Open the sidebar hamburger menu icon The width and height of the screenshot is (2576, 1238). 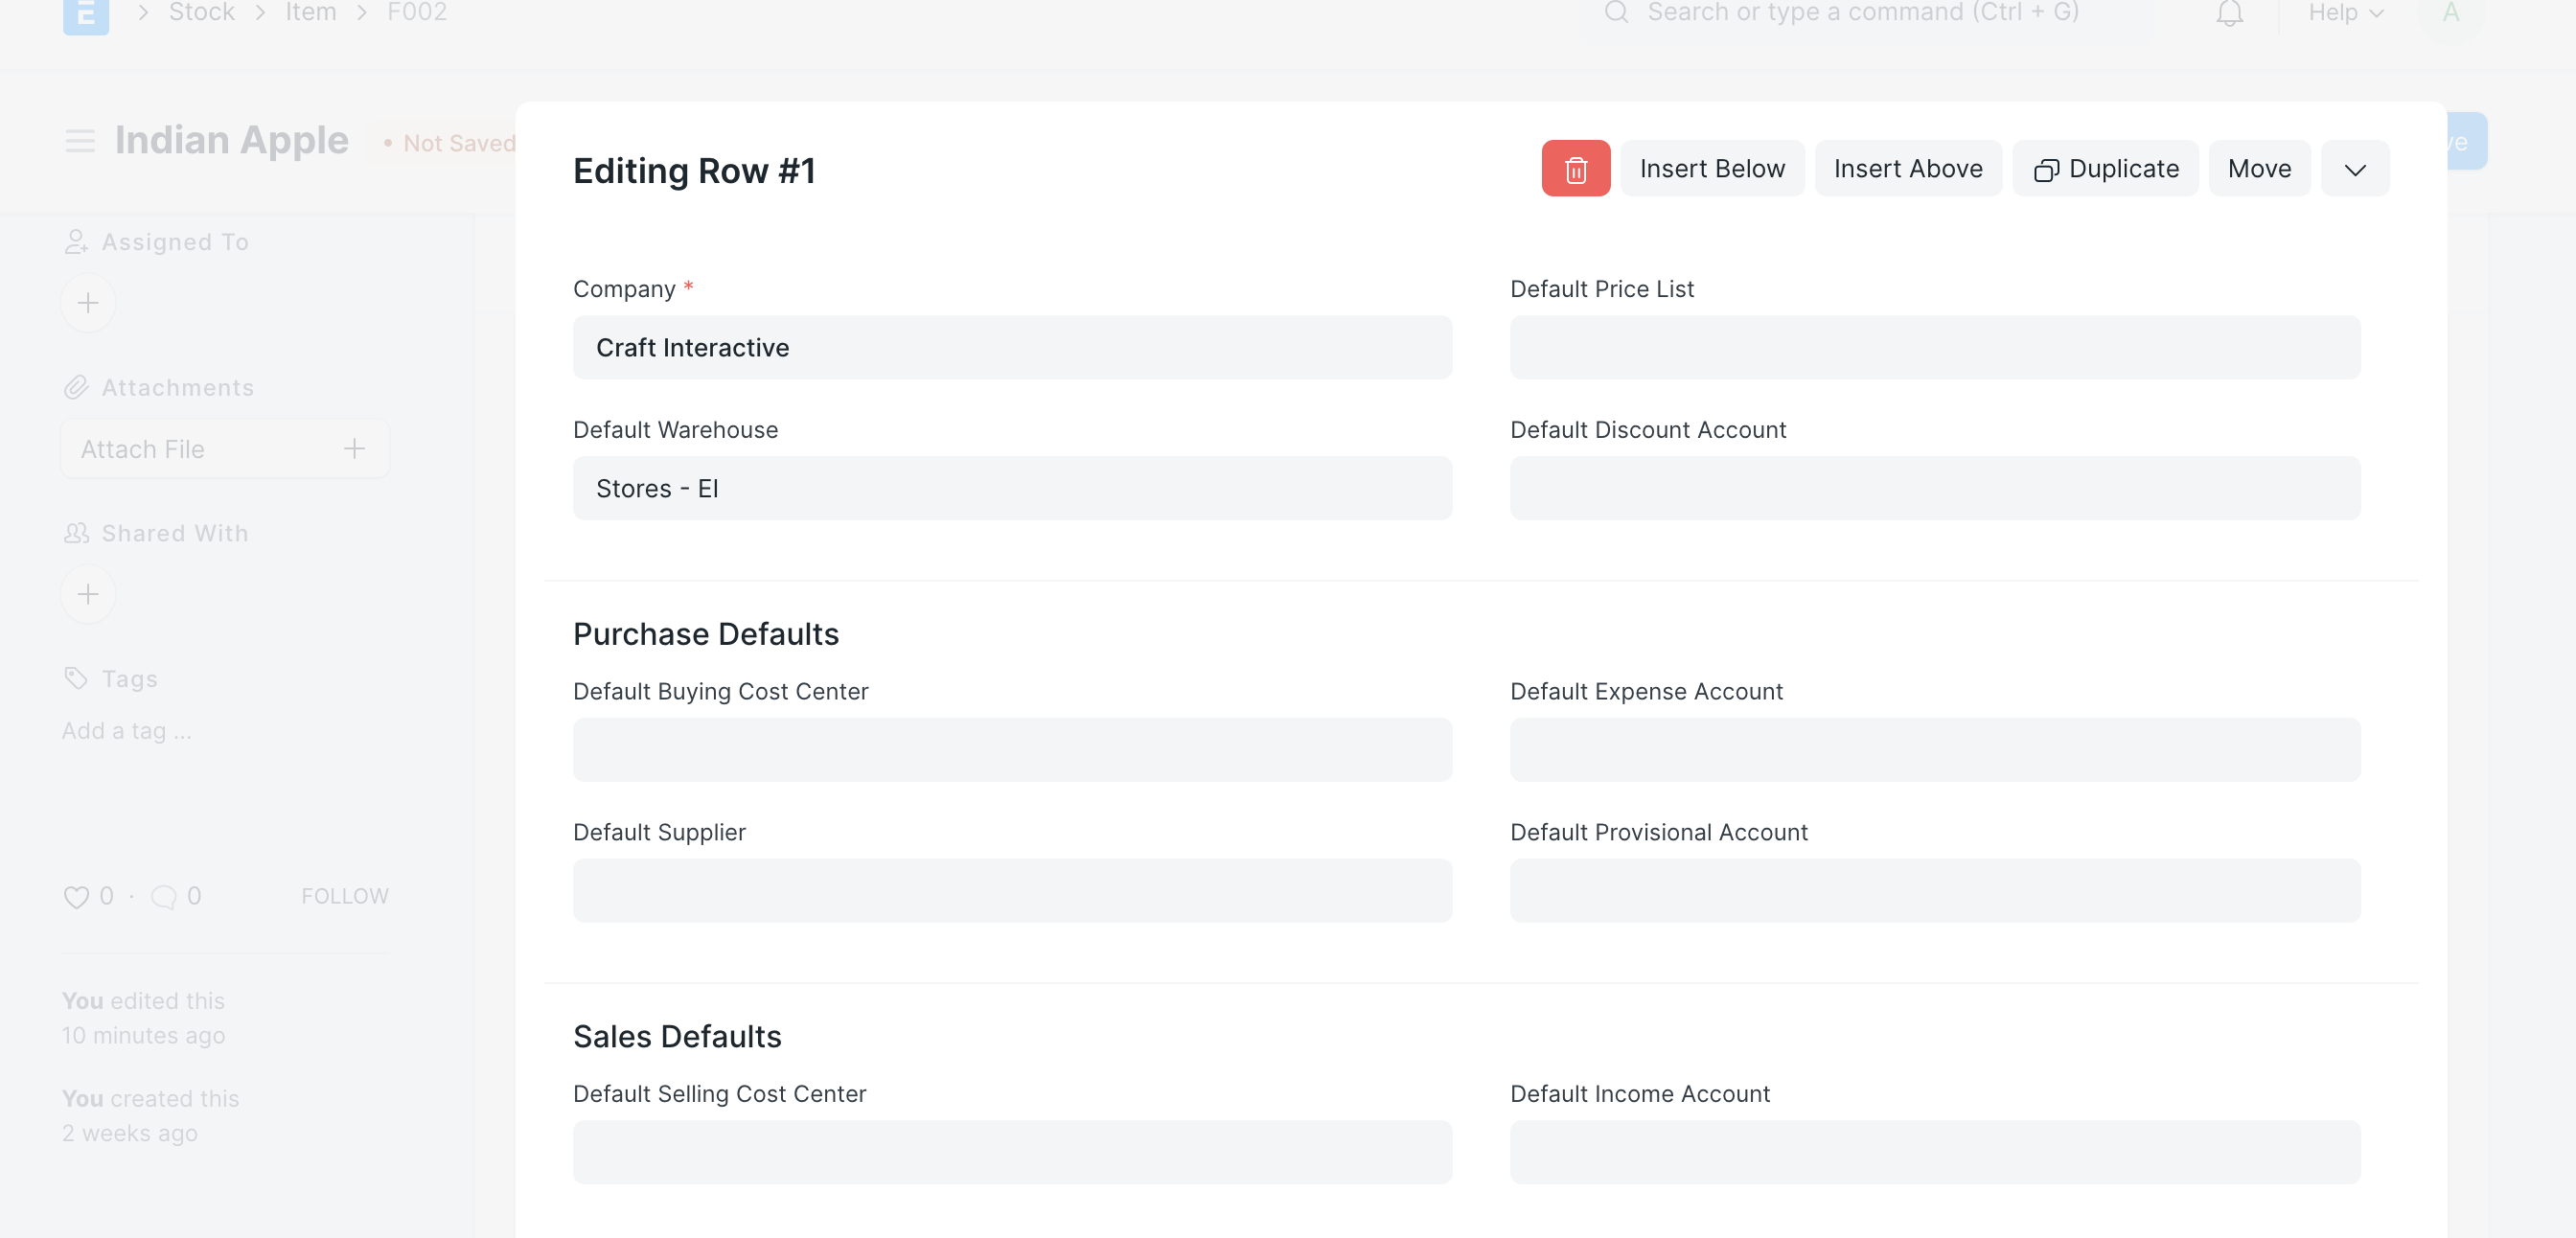pos(79,140)
